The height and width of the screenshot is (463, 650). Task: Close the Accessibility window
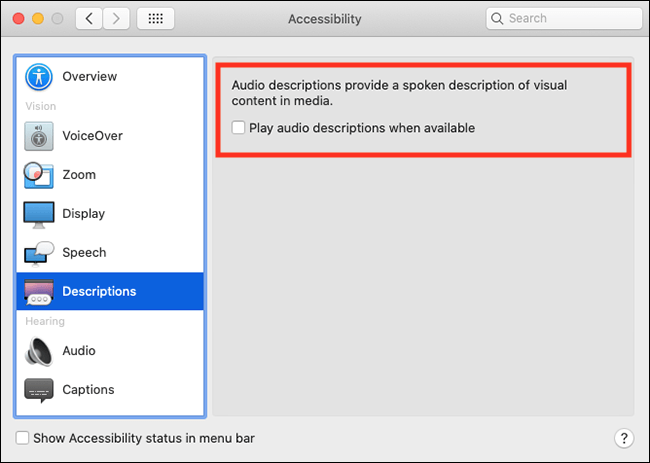point(20,19)
